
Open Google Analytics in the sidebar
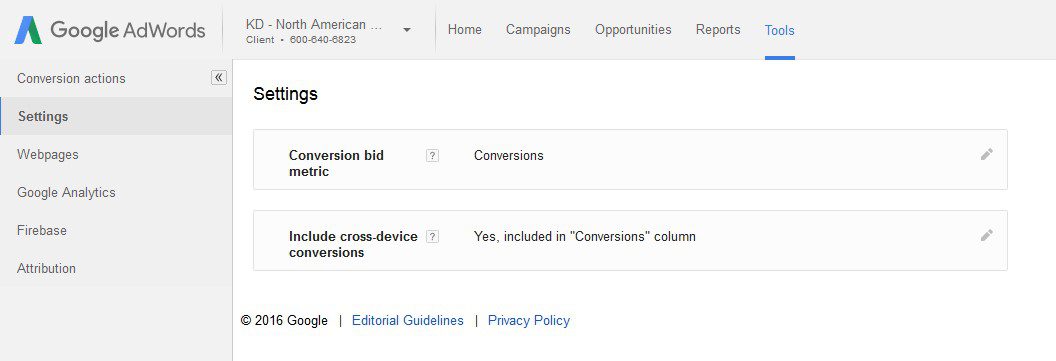click(x=67, y=193)
